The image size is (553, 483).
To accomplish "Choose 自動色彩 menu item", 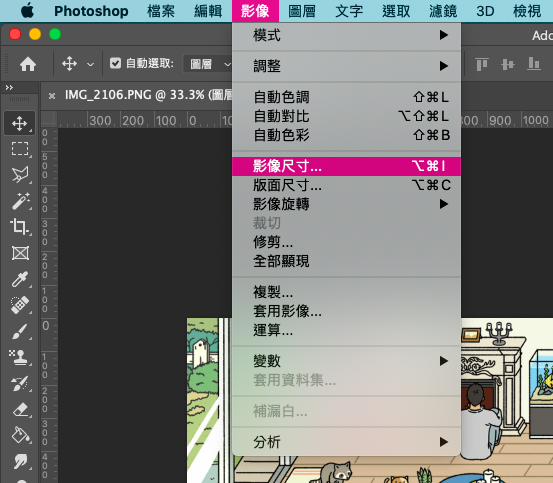I will point(346,135).
